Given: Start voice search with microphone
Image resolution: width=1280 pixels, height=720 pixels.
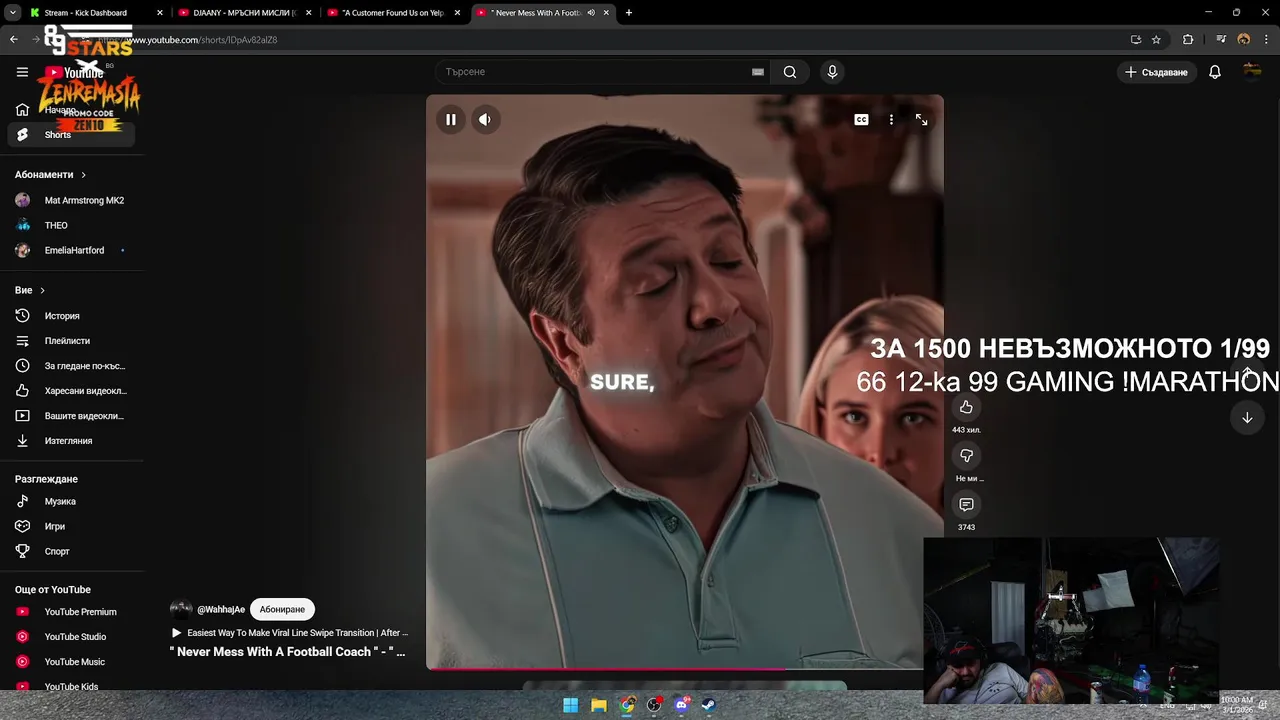Looking at the screenshot, I should tap(832, 72).
